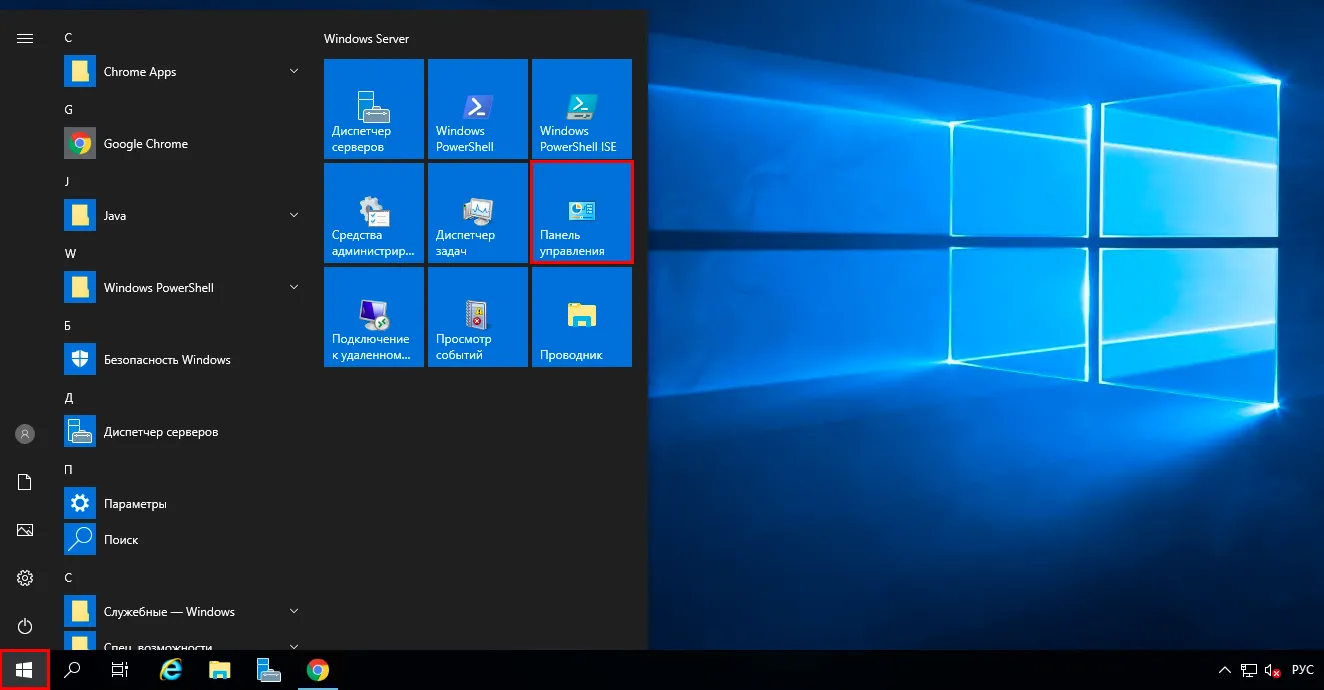
Task: Expand the Windows PowerShell folder
Action: [183, 288]
